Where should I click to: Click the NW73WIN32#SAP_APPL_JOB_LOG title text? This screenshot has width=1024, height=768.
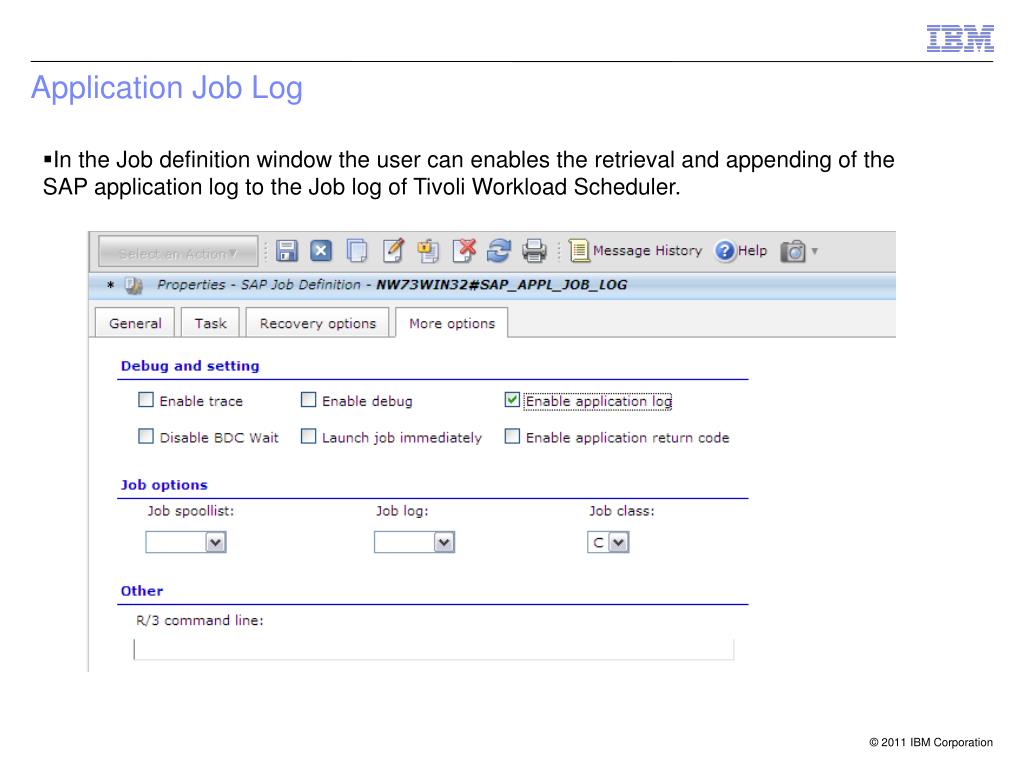pyautogui.click(x=502, y=285)
